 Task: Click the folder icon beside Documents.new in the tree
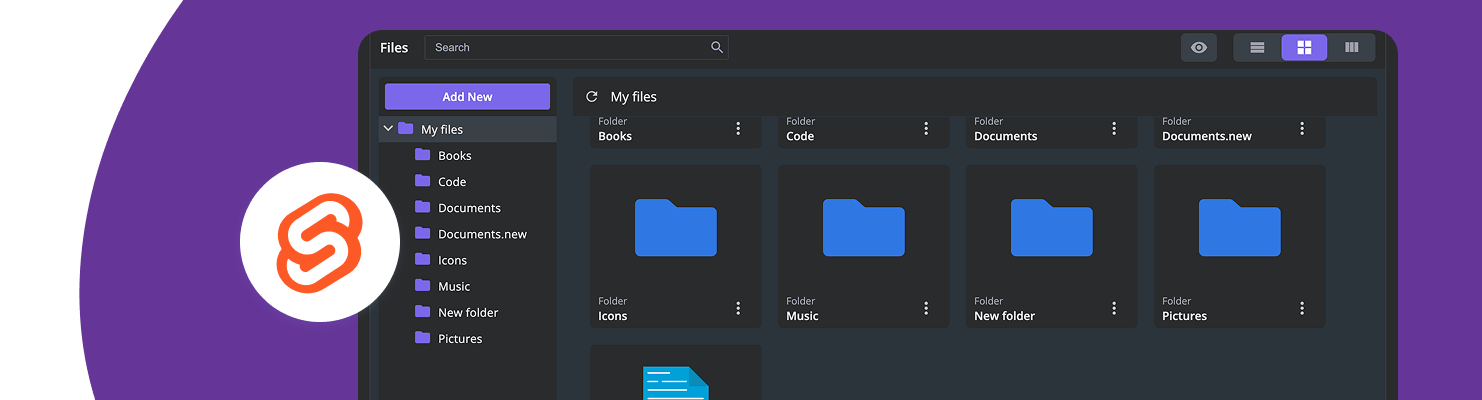tap(423, 234)
